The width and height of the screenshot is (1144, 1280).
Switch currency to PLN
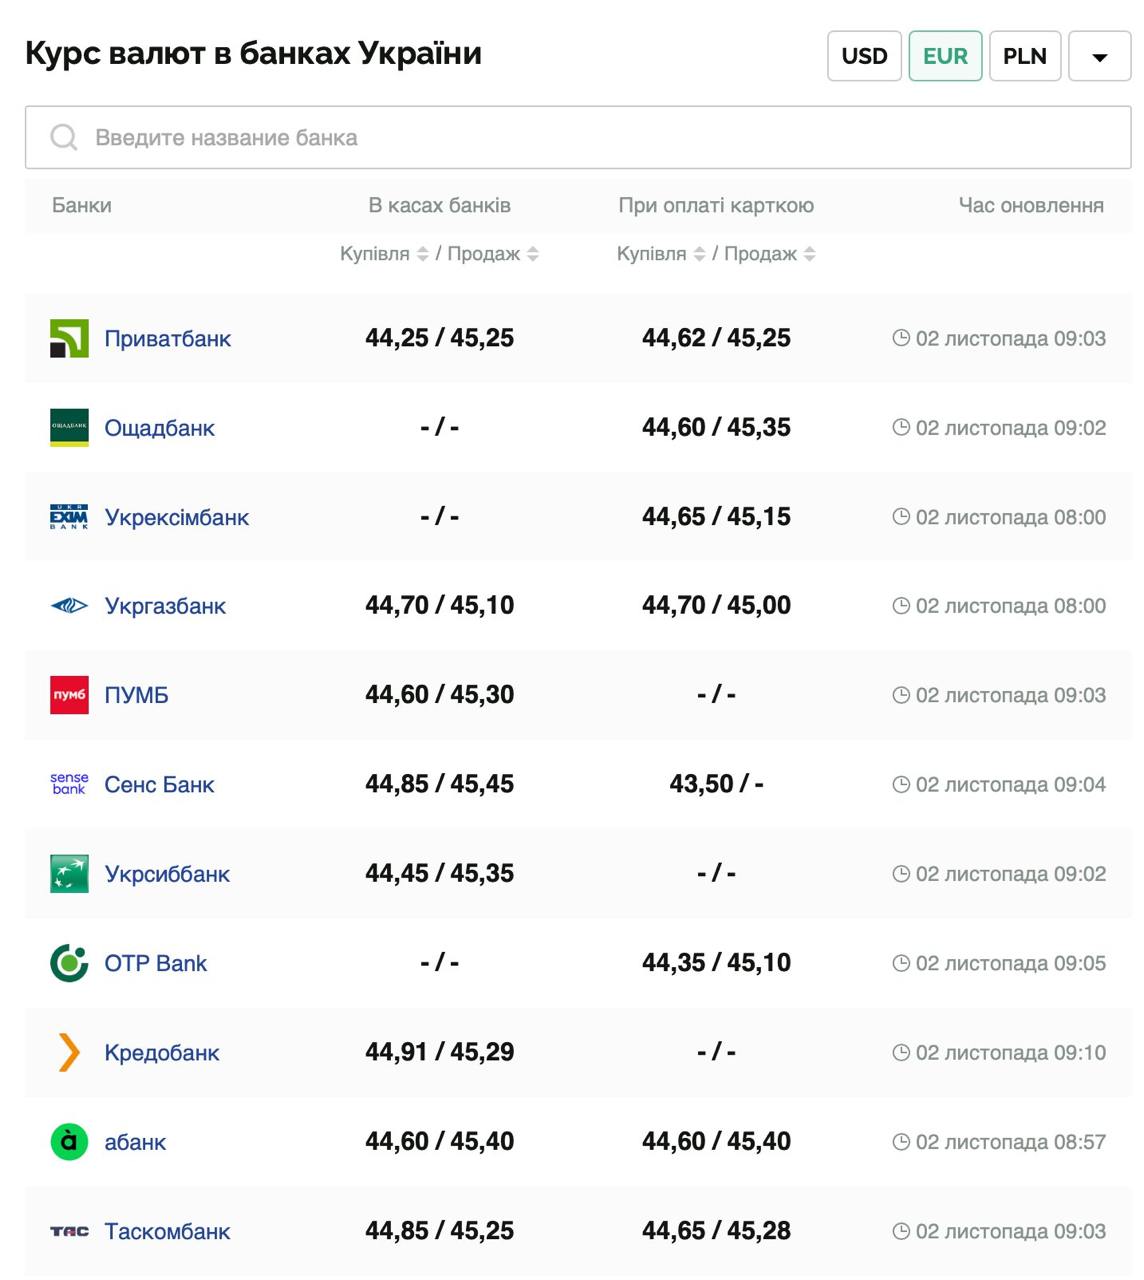(x=1024, y=56)
